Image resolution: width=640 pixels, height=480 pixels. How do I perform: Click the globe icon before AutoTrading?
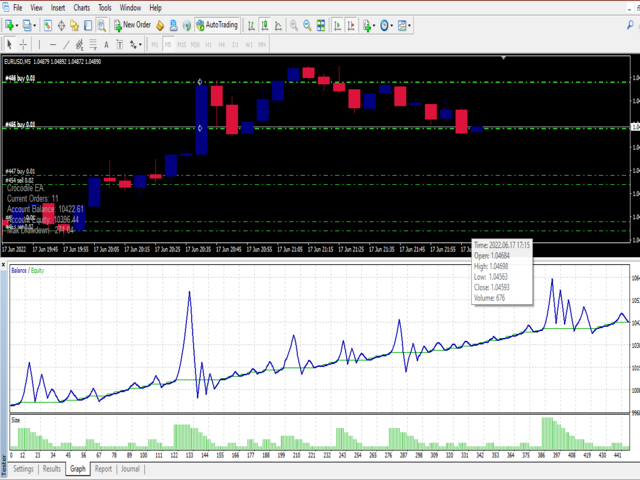click(187, 26)
